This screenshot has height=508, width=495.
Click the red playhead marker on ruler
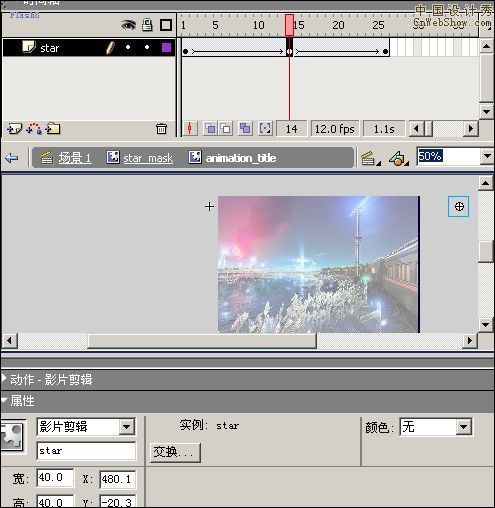pyautogui.click(x=289, y=25)
